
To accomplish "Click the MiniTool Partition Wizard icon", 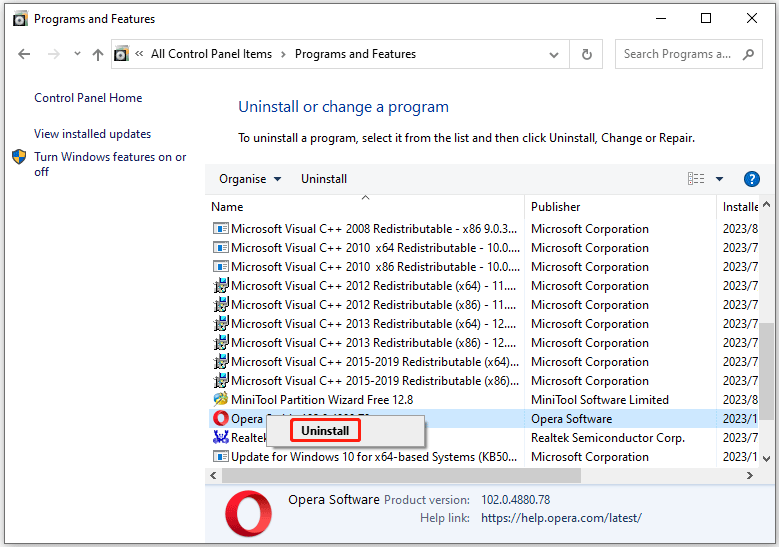I will pos(221,399).
